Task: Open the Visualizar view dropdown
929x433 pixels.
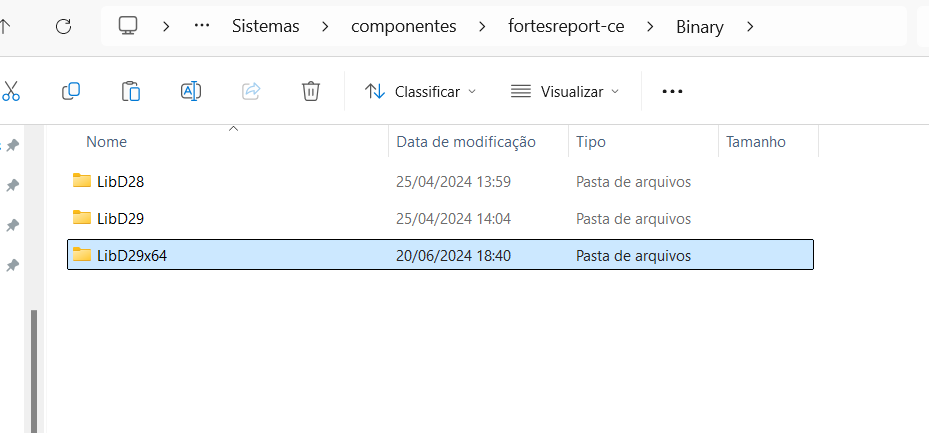Action: (565, 92)
